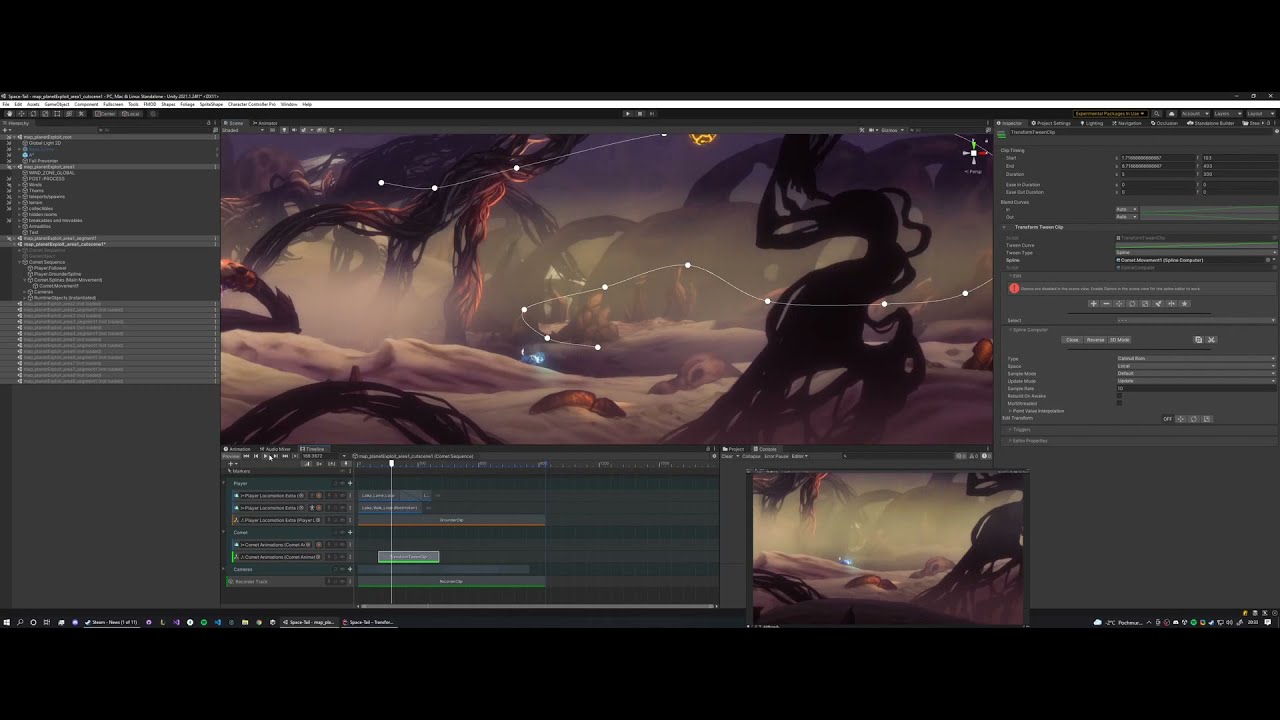Open the cloud services icon
Screen dimensions: 1280x720
pyautogui.click(x=1171, y=114)
